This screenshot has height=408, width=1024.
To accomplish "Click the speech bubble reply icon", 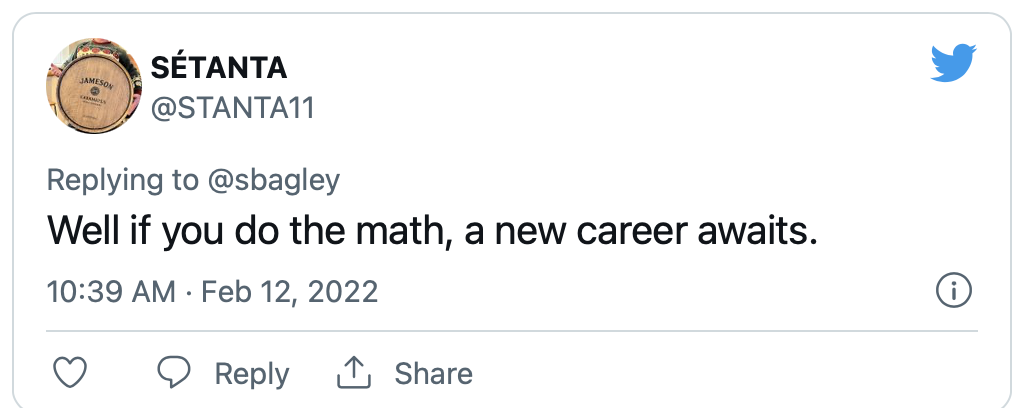I will click(175, 374).
